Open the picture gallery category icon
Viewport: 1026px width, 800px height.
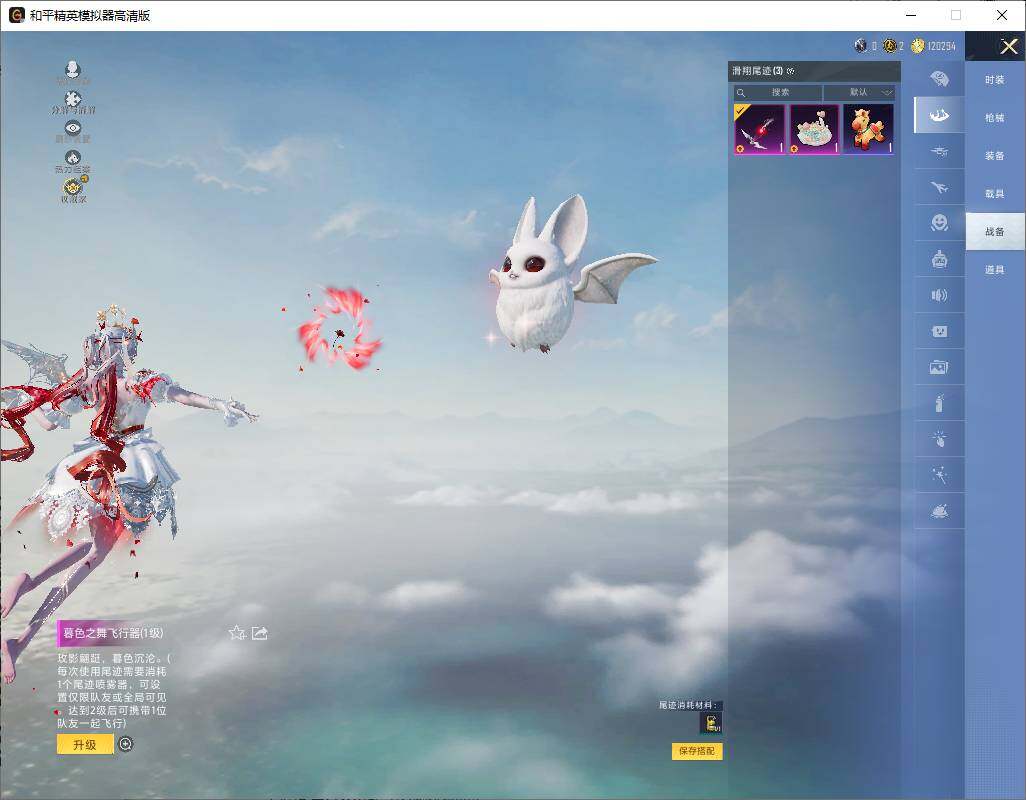coord(939,367)
